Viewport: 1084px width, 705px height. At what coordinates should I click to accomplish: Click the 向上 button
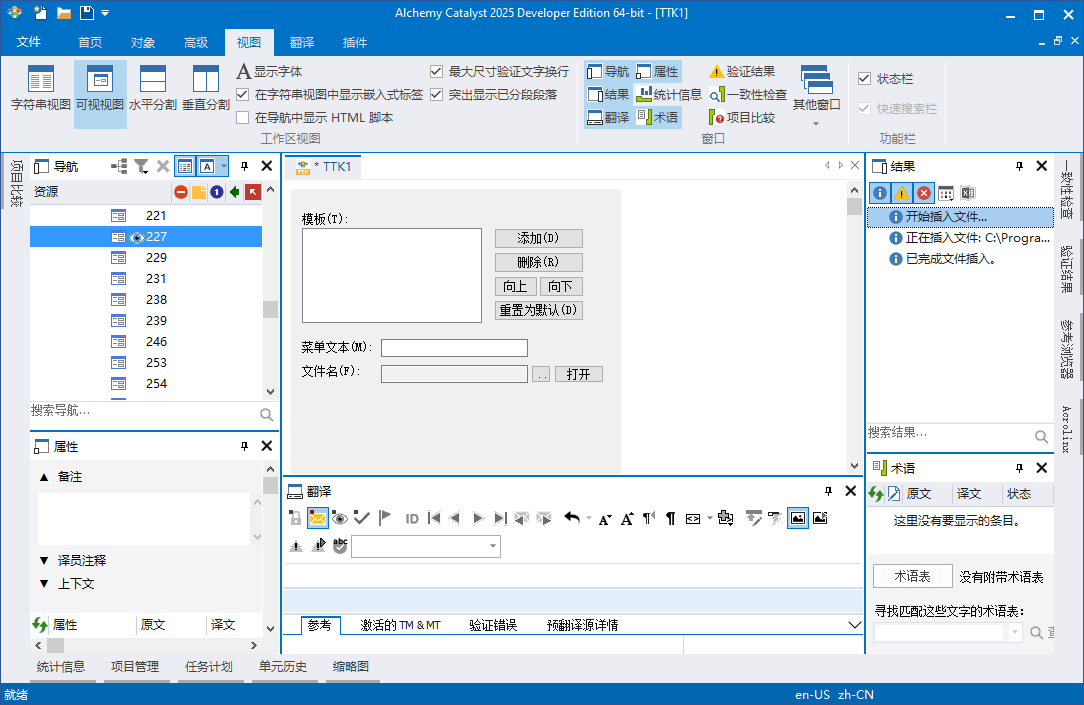coord(516,287)
